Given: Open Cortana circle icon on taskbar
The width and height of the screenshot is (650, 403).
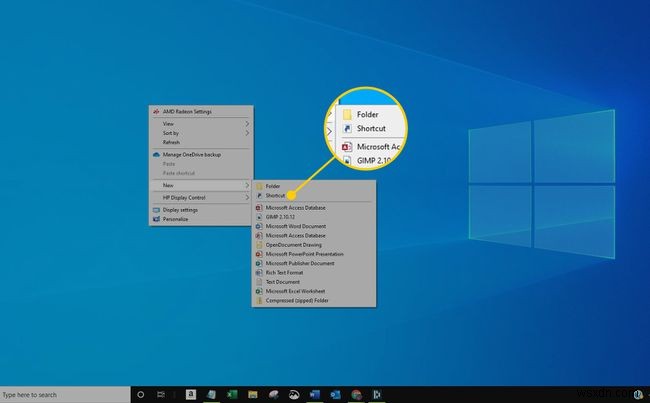Looking at the screenshot, I should (x=141, y=395).
